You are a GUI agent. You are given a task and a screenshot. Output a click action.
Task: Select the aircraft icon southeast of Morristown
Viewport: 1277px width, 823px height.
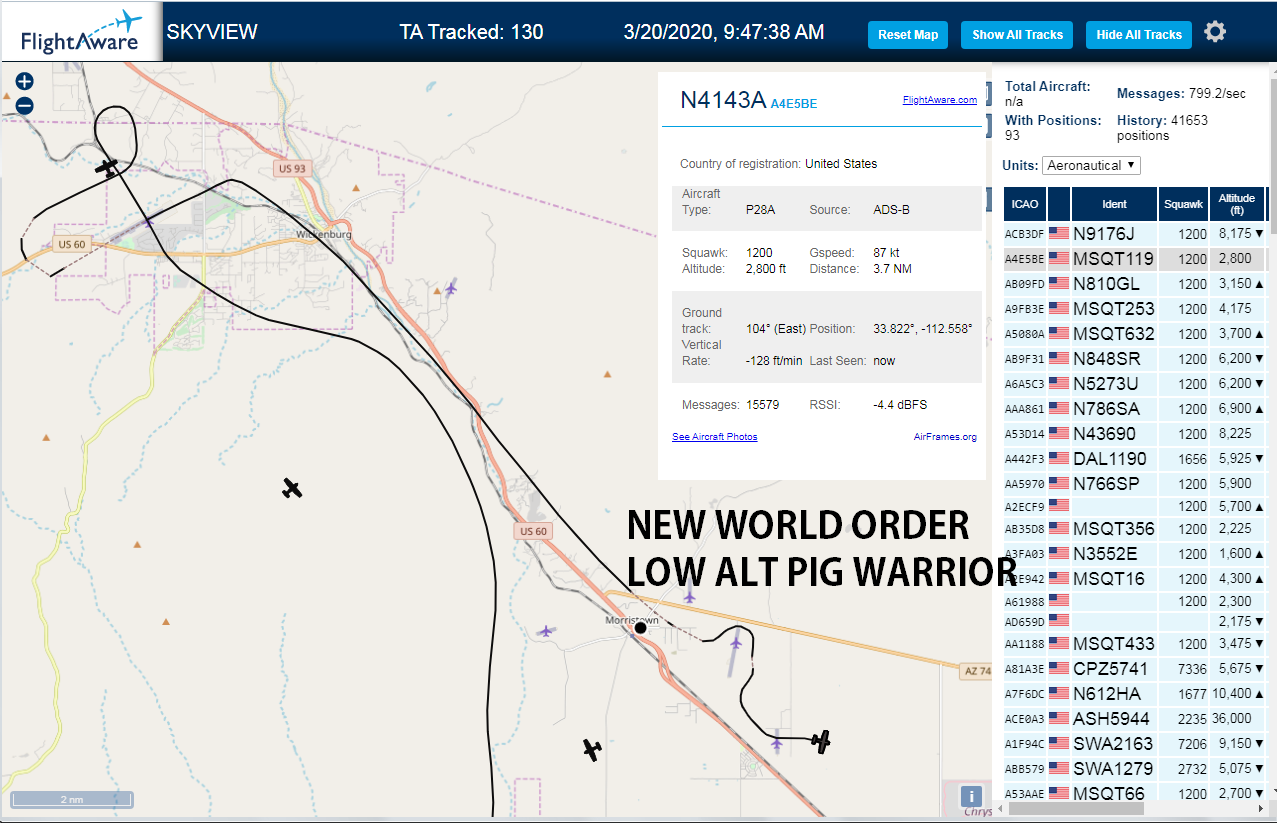[821, 741]
